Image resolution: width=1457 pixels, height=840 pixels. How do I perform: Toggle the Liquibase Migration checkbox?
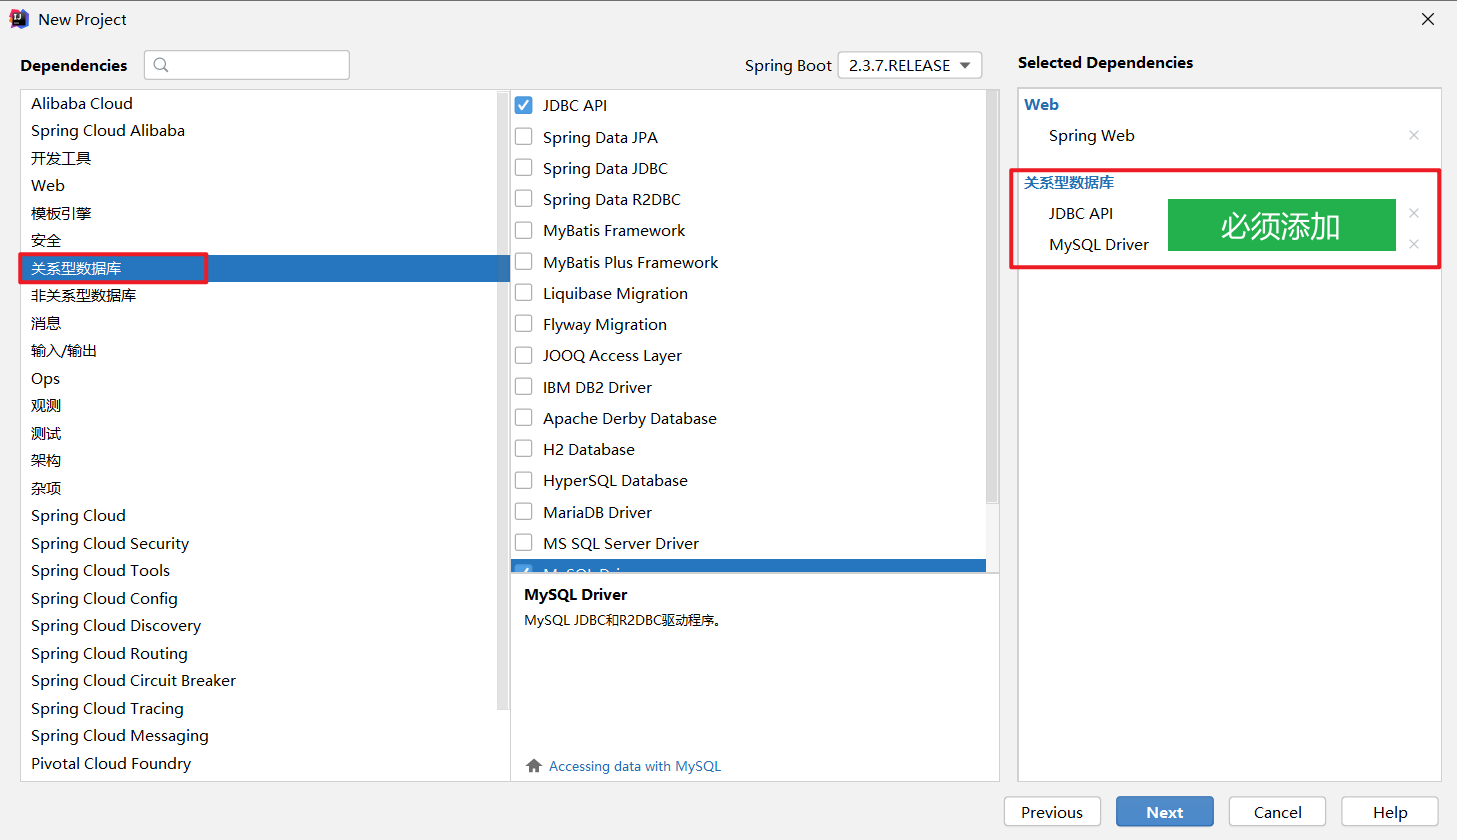[524, 292]
